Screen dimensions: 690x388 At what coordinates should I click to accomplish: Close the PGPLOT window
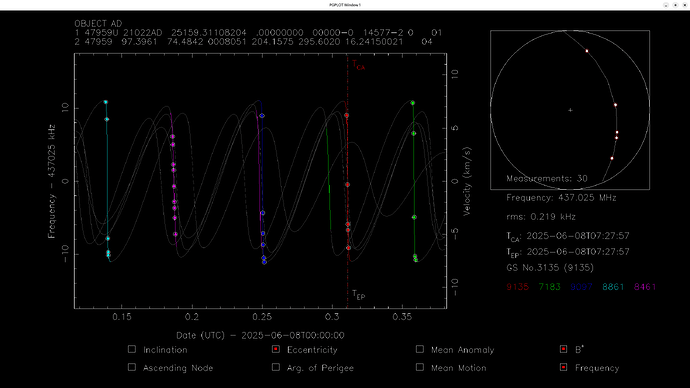[x=685, y=5]
